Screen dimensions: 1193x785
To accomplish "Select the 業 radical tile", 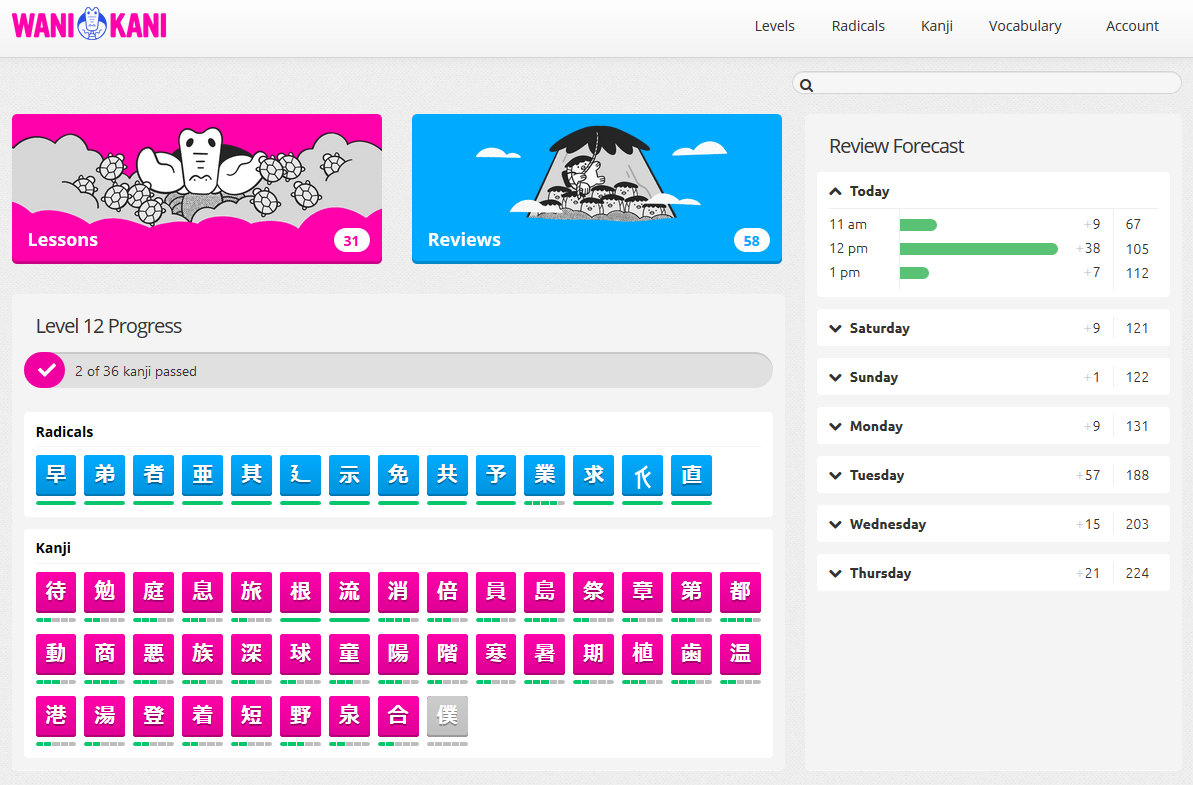I will point(545,475).
